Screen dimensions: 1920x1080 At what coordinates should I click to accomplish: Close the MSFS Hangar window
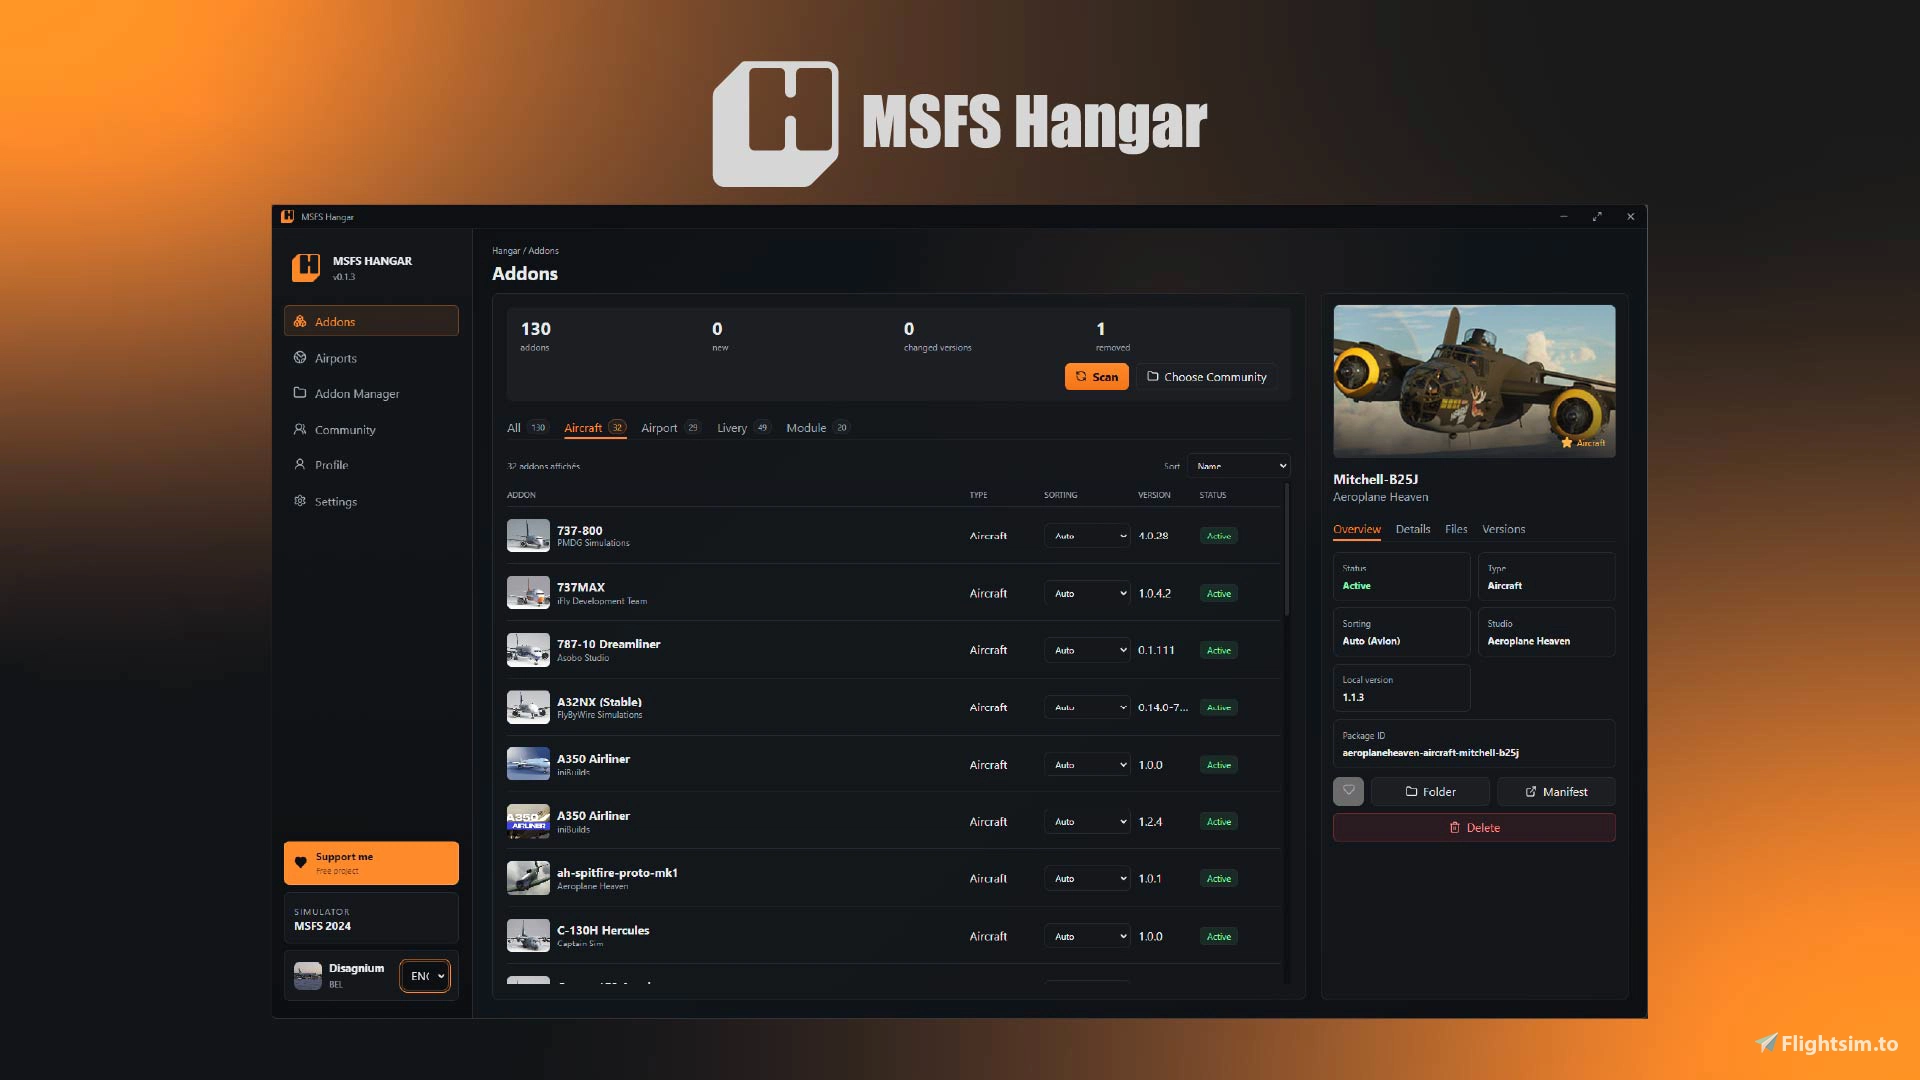(1631, 216)
